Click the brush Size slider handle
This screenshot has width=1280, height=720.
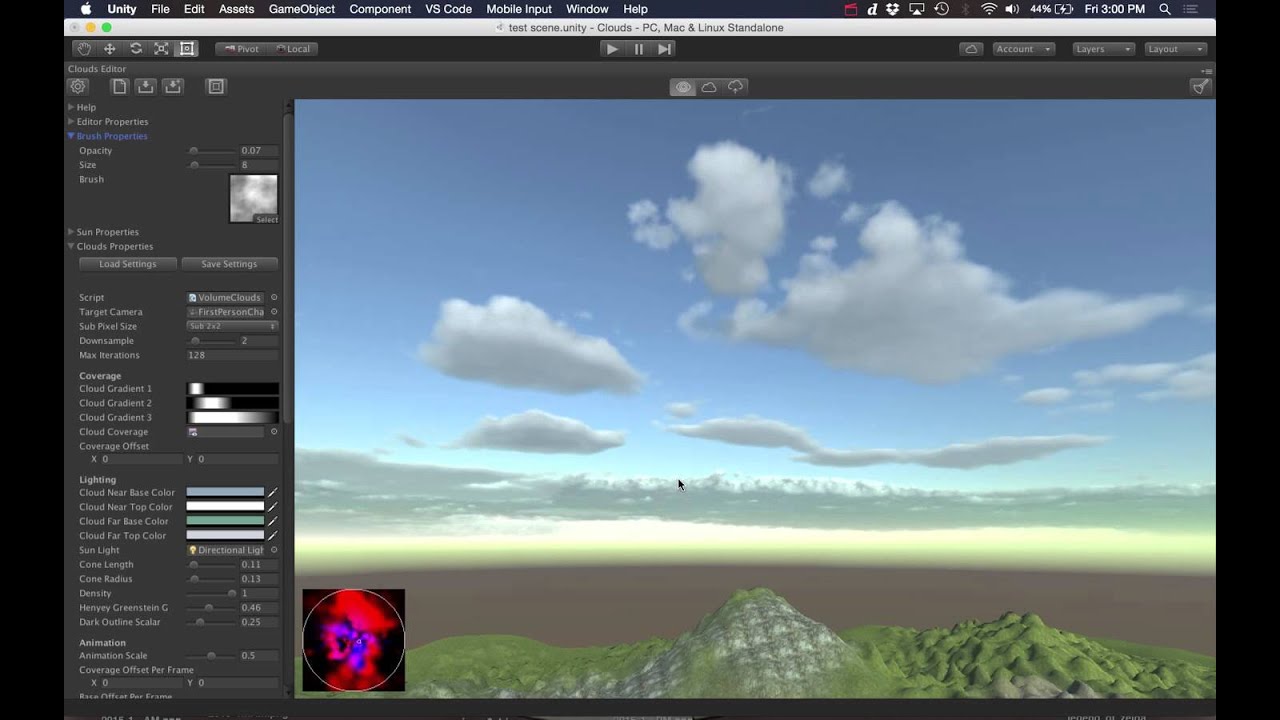194,165
